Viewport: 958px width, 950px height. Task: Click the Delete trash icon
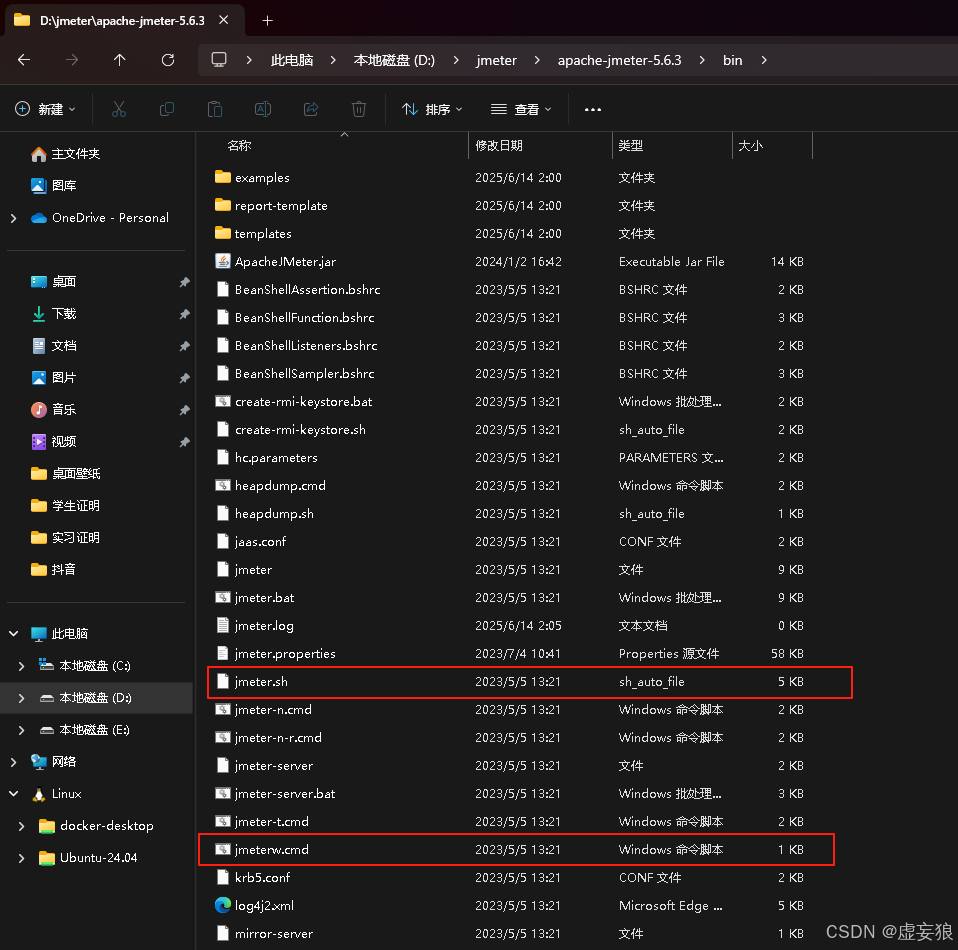[359, 109]
